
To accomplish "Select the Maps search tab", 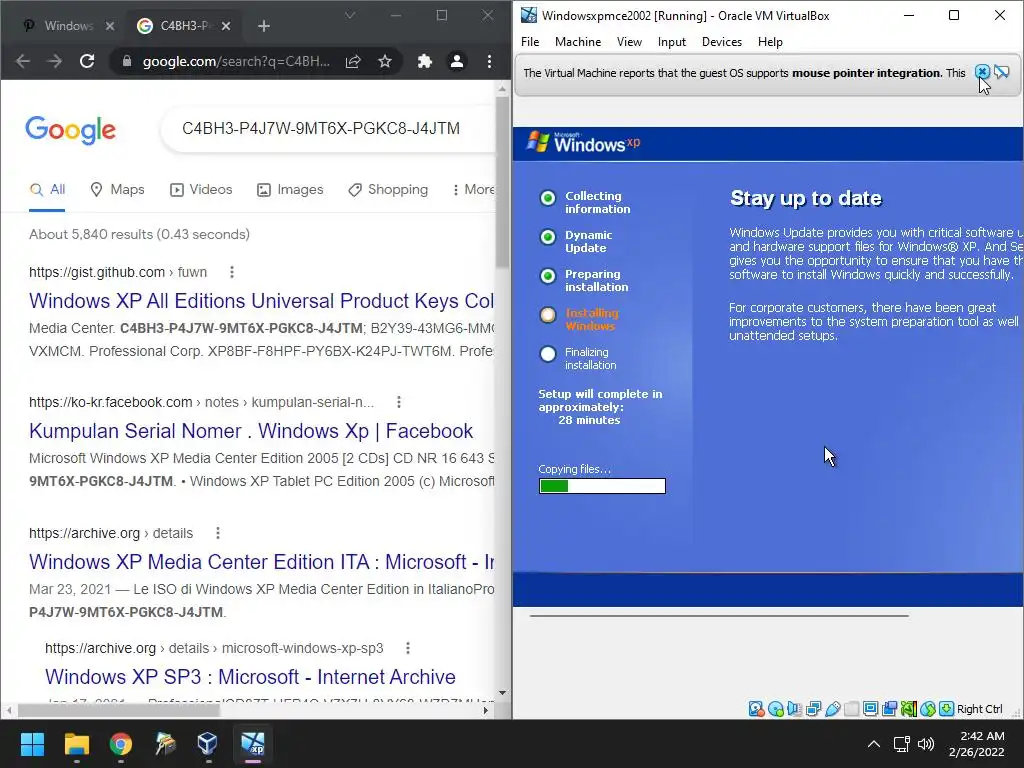I will [x=117, y=189].
